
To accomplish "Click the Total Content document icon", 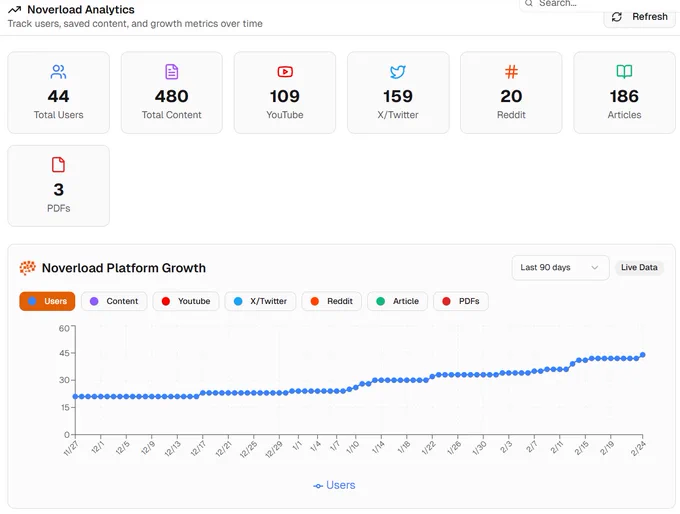I will point(172,72).
